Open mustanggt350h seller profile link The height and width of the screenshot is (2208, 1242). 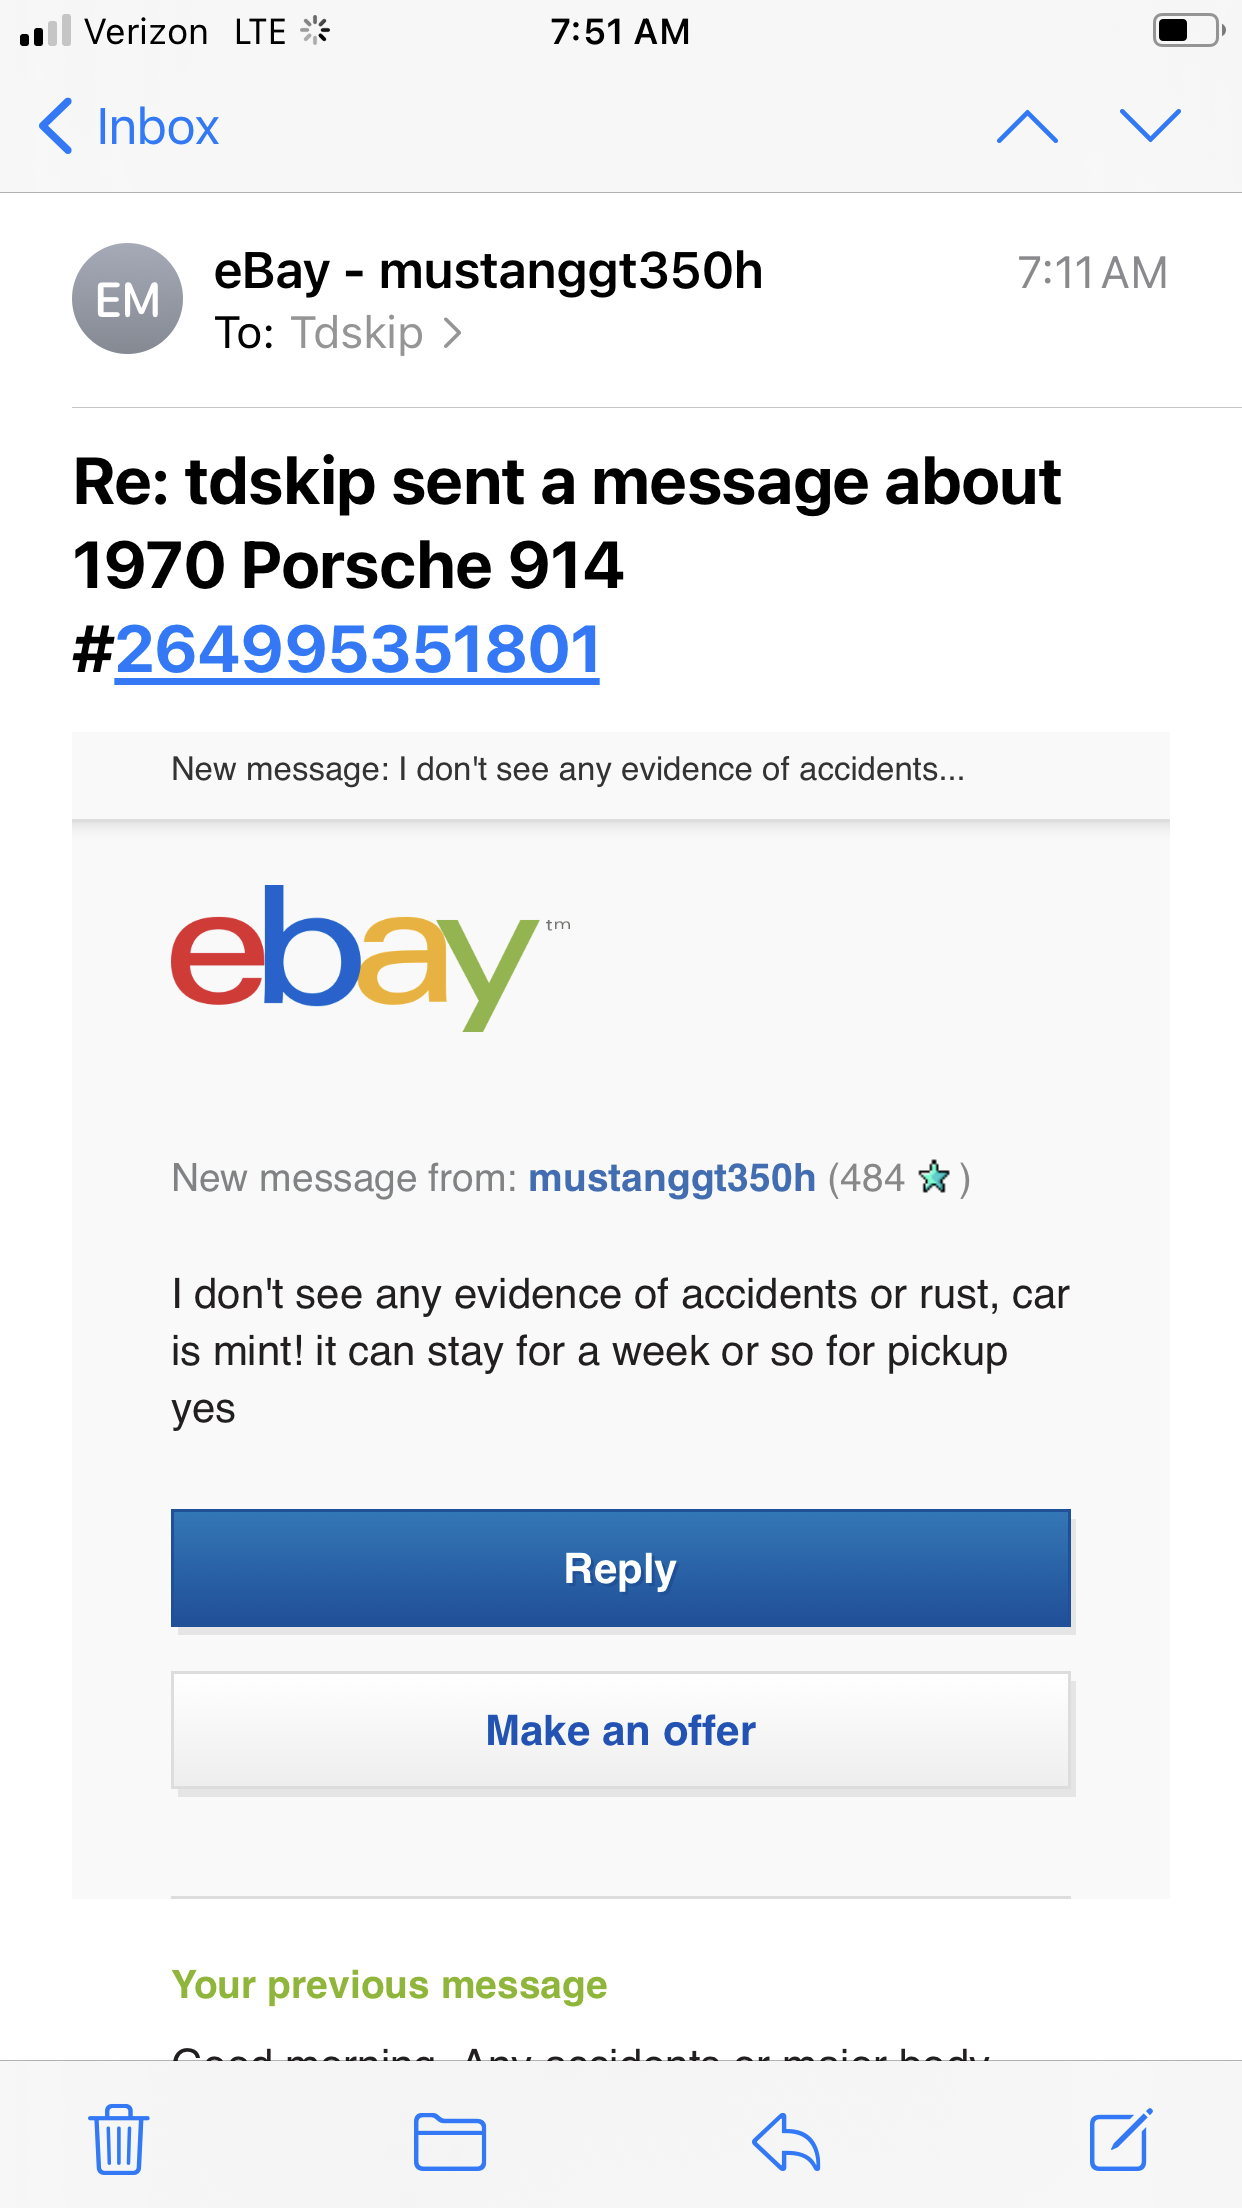[672, 1178]
